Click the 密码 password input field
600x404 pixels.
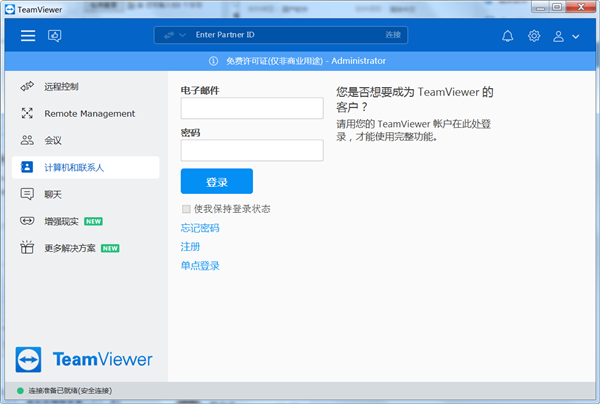252,150
